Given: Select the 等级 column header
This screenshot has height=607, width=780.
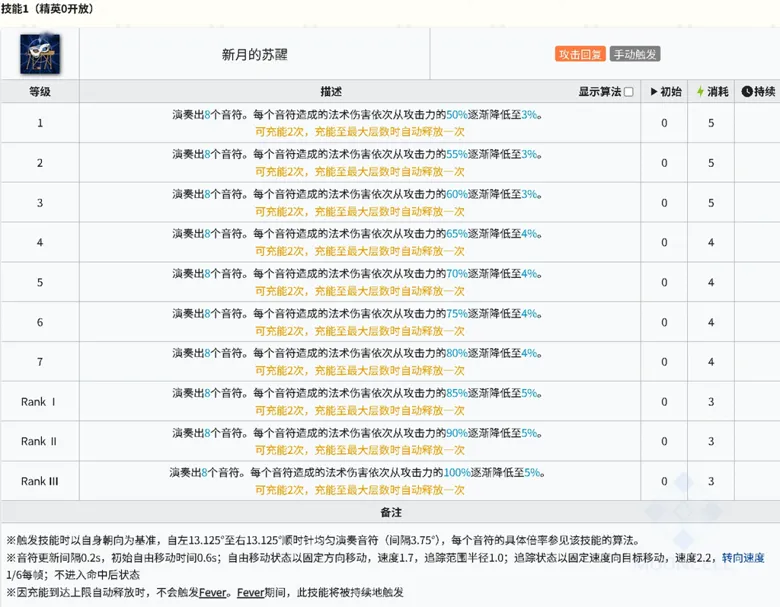Looking at the screenshot, I should point(40,92).
